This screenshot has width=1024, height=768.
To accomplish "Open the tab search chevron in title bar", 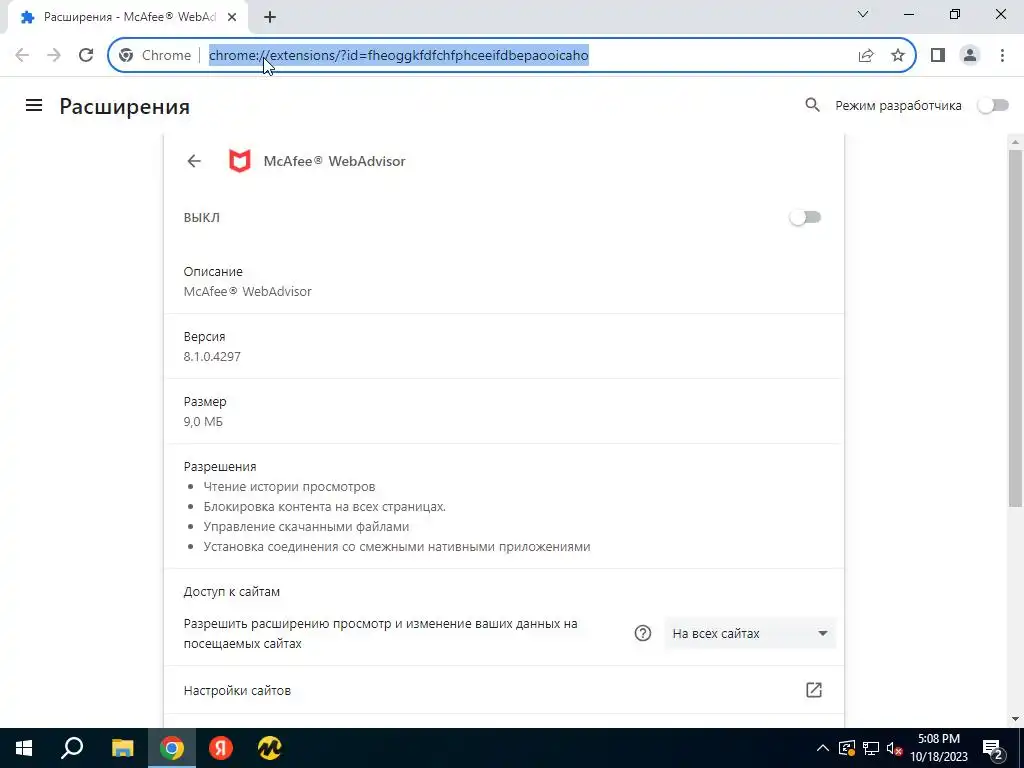I will coord(863,14).
